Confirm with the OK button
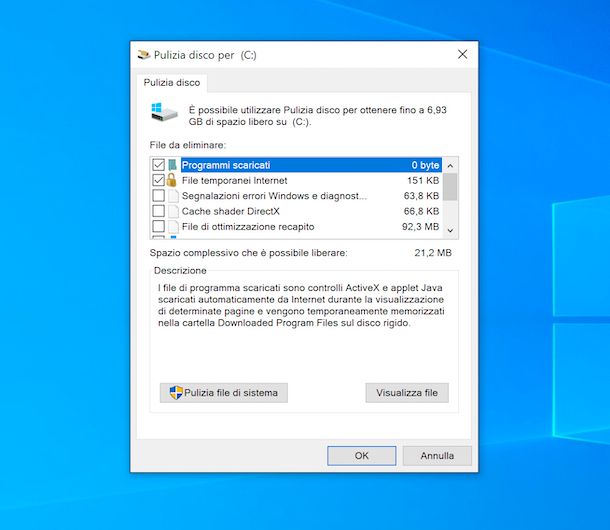610x530 pixels. pos(362,456)
